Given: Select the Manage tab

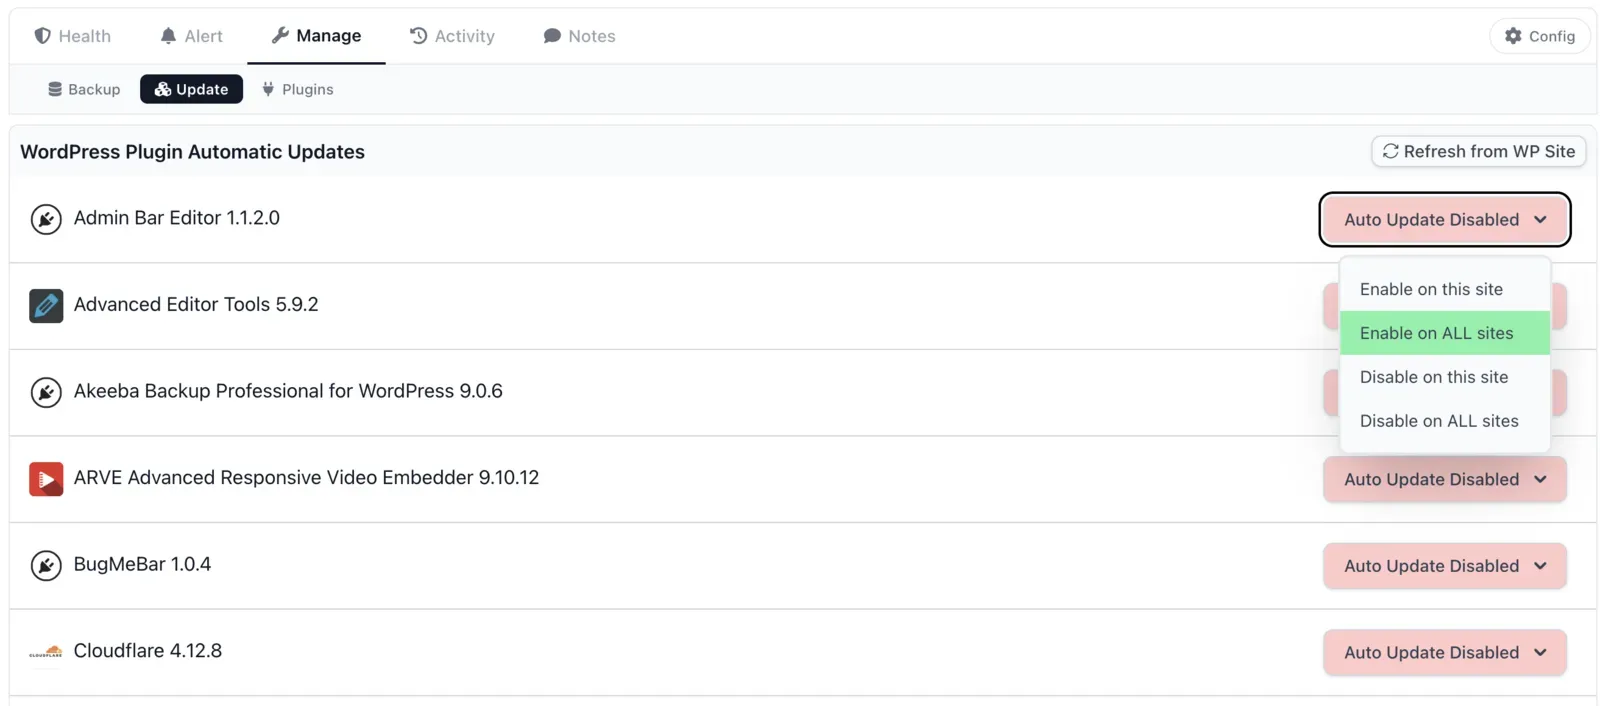Looking at the screenshot, I should (x=316, y=36).
